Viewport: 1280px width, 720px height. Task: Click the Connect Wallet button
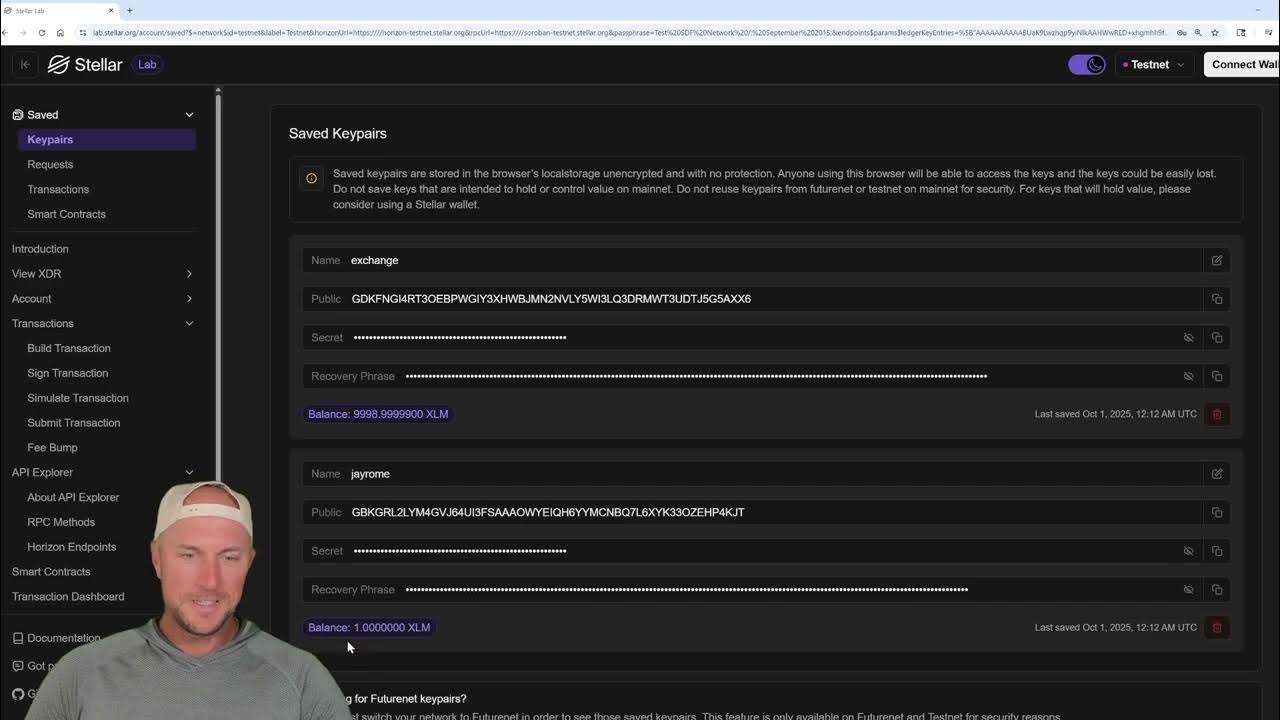tap(1243, 64)
